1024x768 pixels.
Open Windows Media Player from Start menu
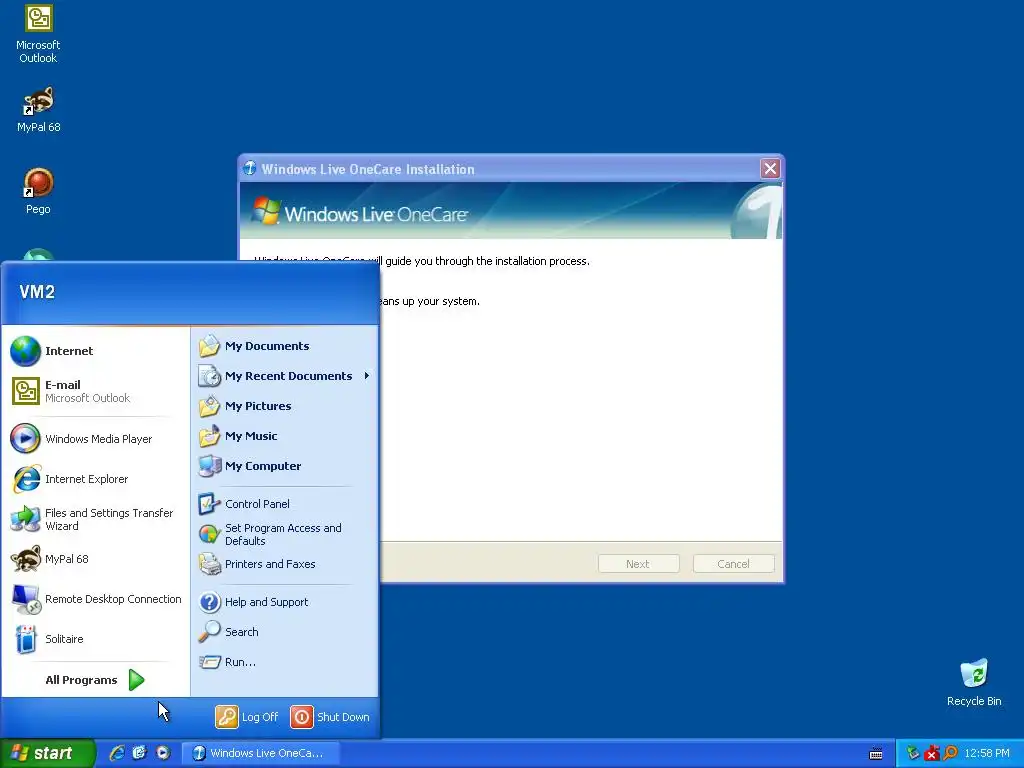[x=95, y=439]
